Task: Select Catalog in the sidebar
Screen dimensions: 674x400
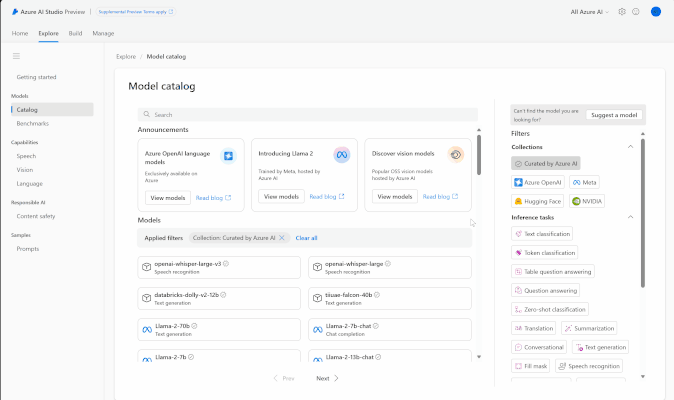Action: (52, 110)
